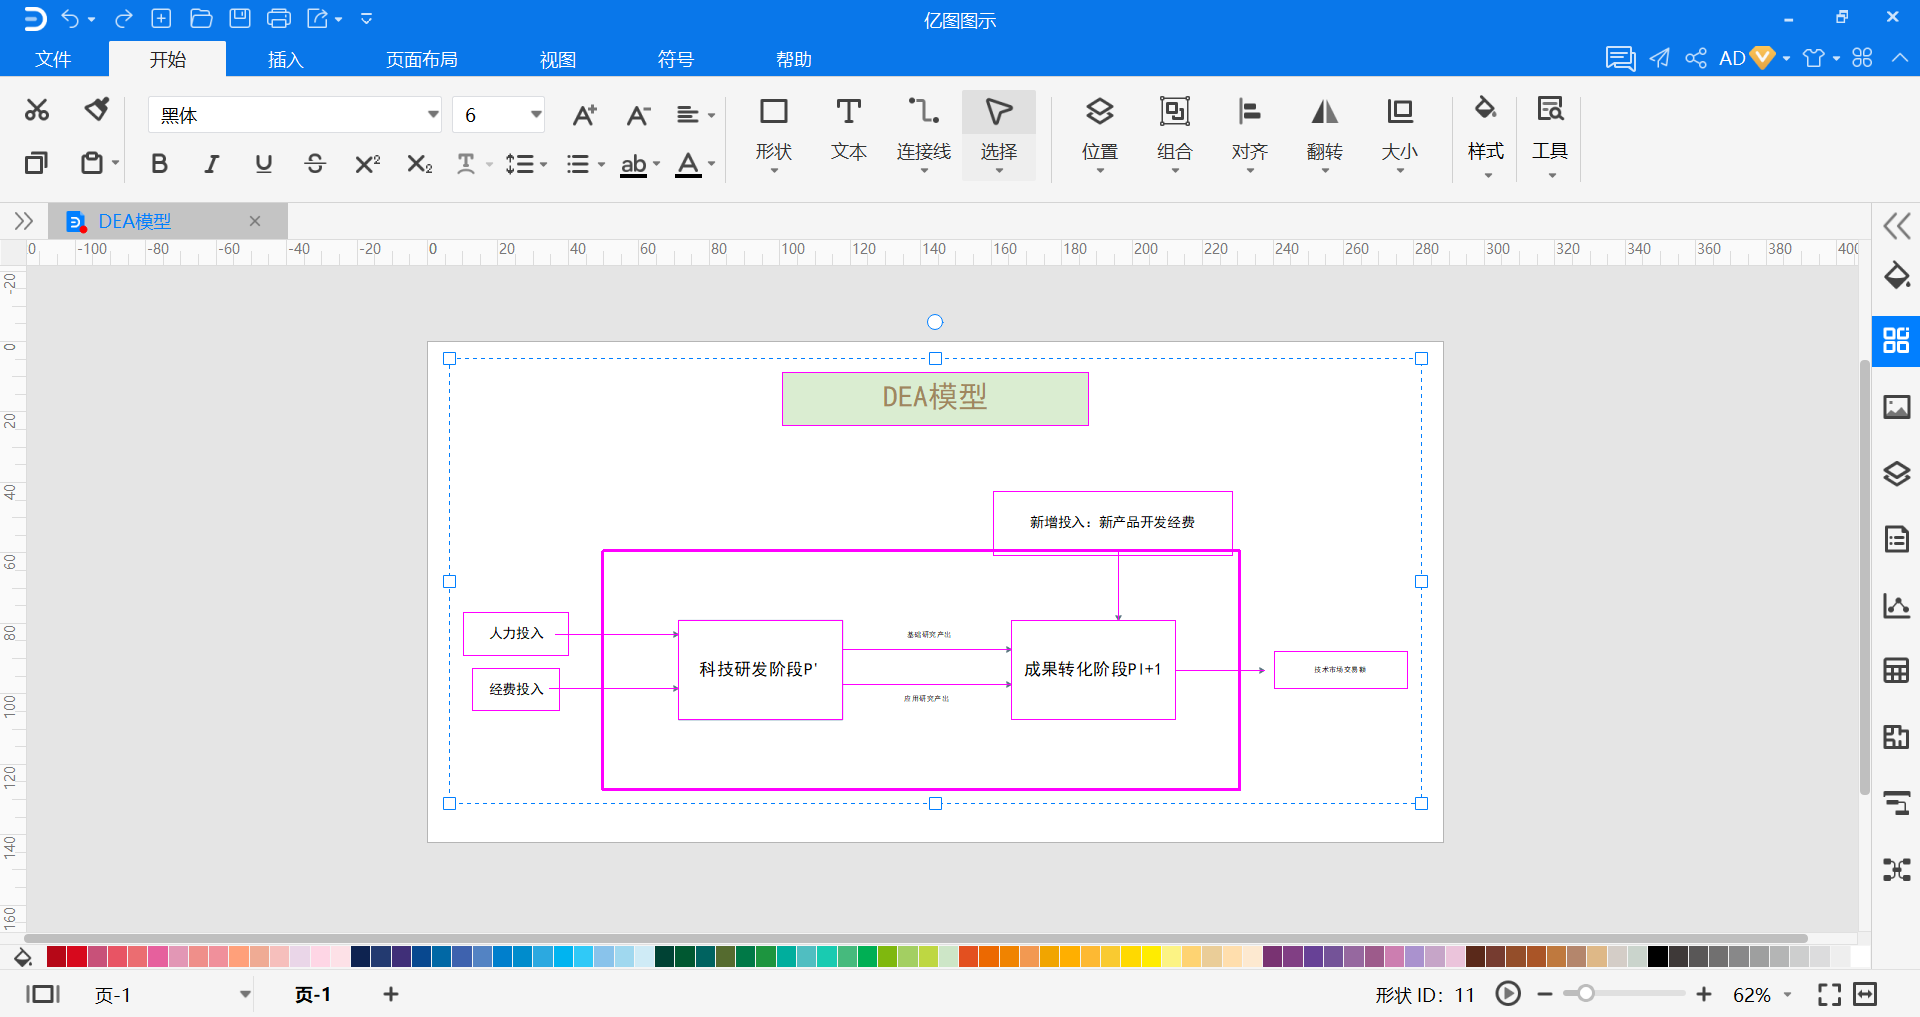Toggle italic formatting
This screenshot has width=1920, height=1017.
click(x=212, y=164)
